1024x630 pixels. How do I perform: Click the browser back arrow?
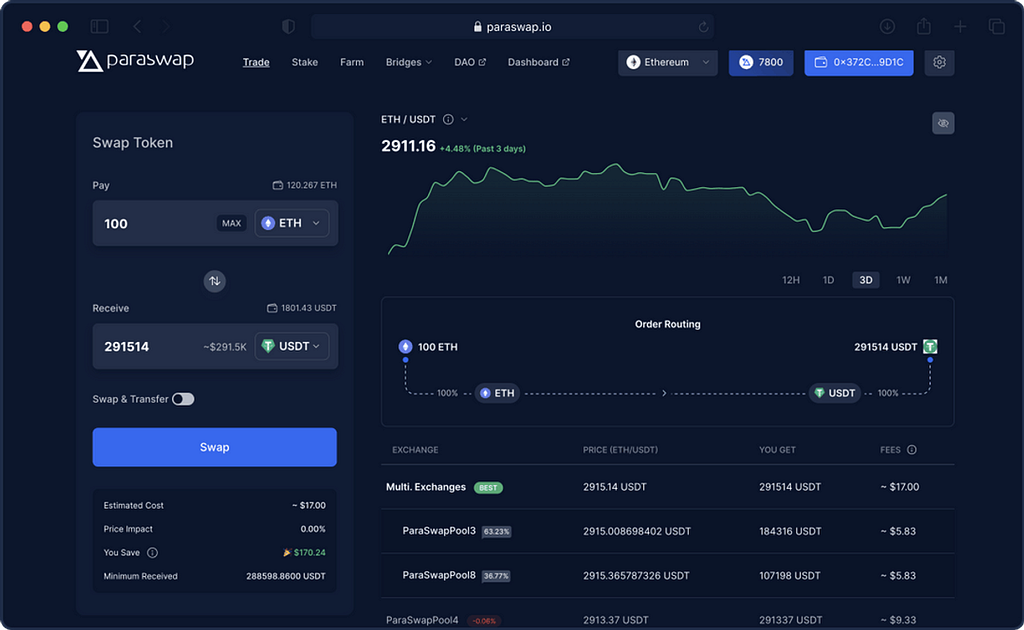click(x=137, y=26)
